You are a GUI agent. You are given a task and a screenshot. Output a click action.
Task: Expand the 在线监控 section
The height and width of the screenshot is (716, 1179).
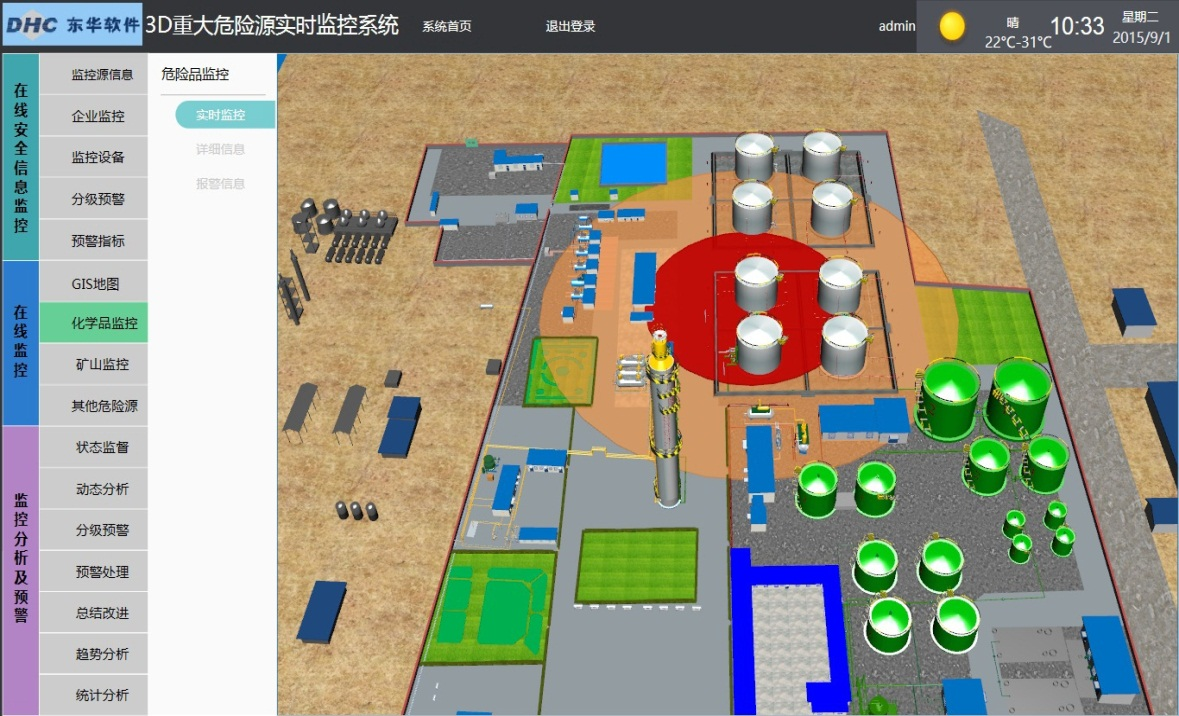pyautogui.click(x=21, y=343)
